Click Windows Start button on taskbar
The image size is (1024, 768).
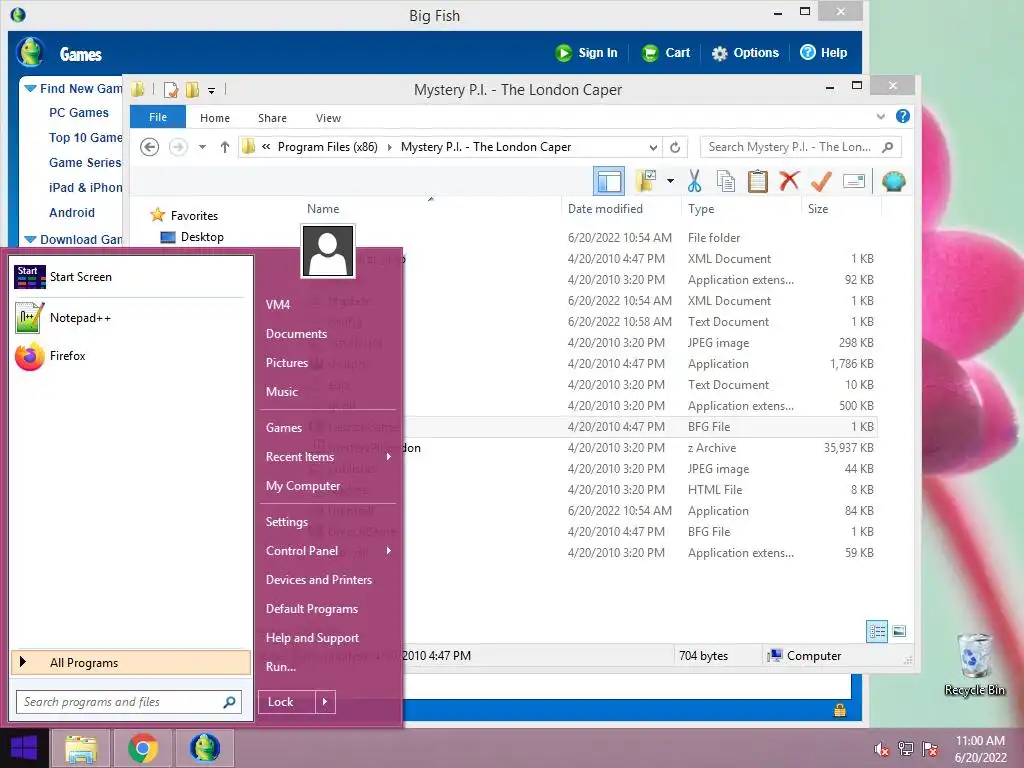tap(24, 748)
